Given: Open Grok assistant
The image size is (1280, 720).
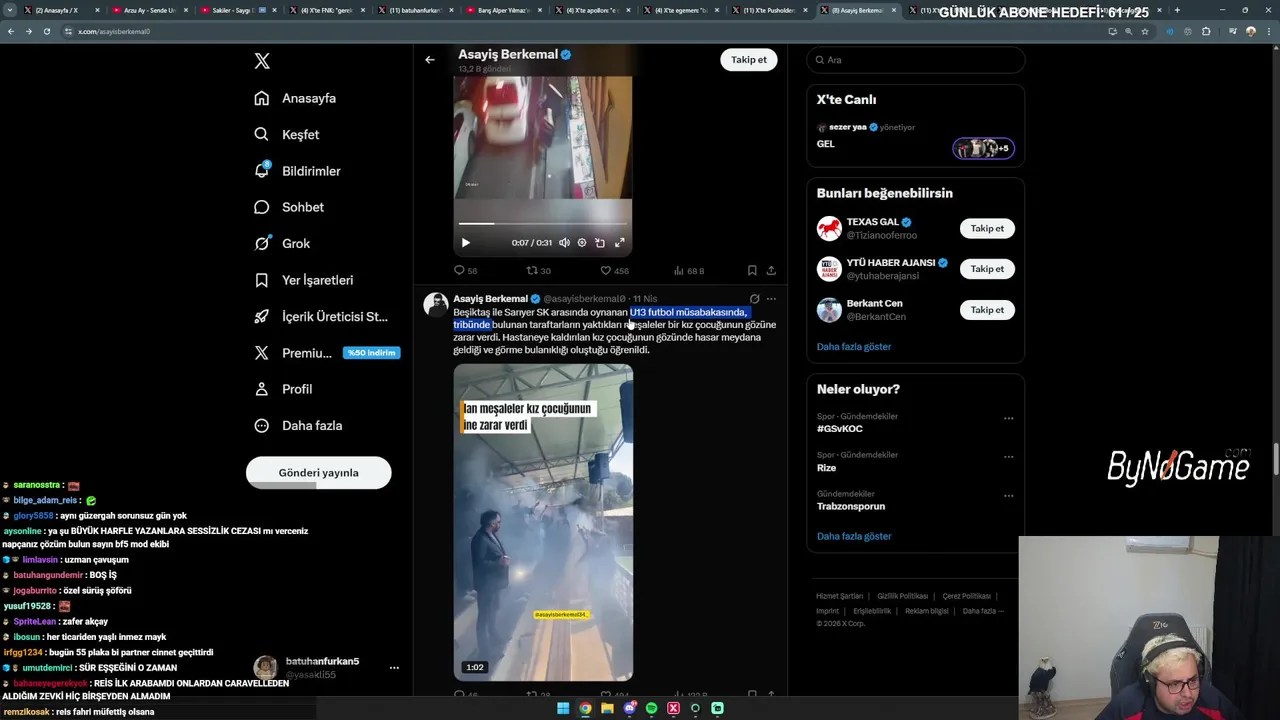Looking at the screenshot, I should point(282,243).
